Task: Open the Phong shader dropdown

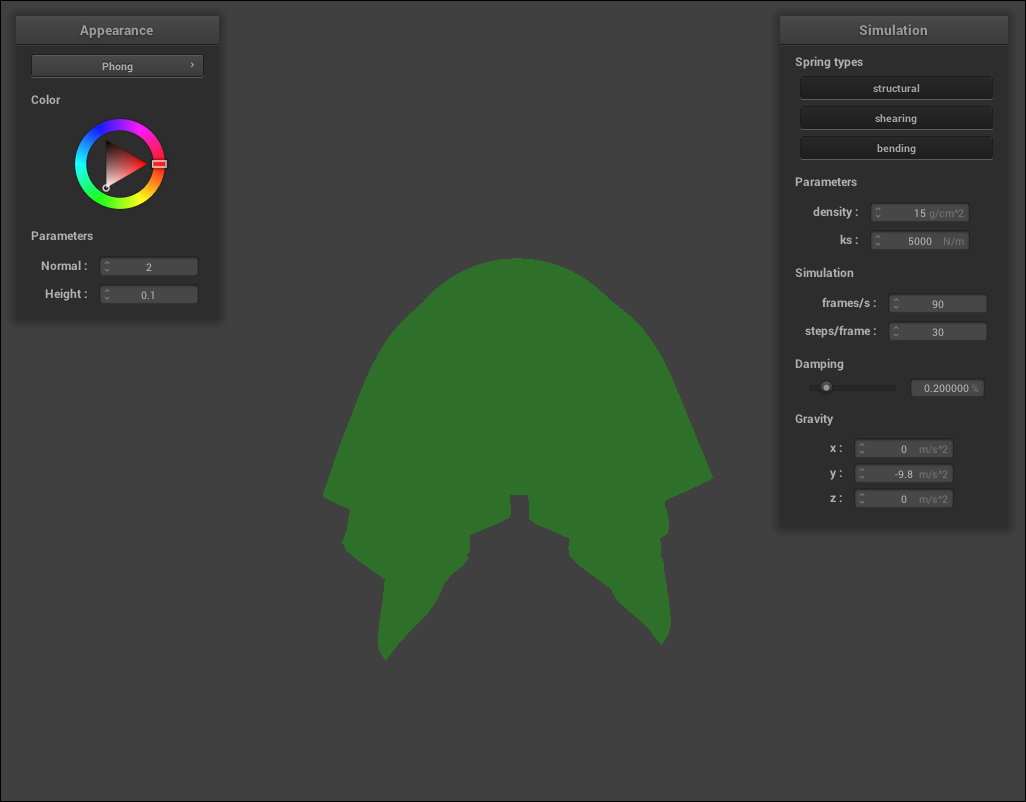Action: tap(117, 66)
